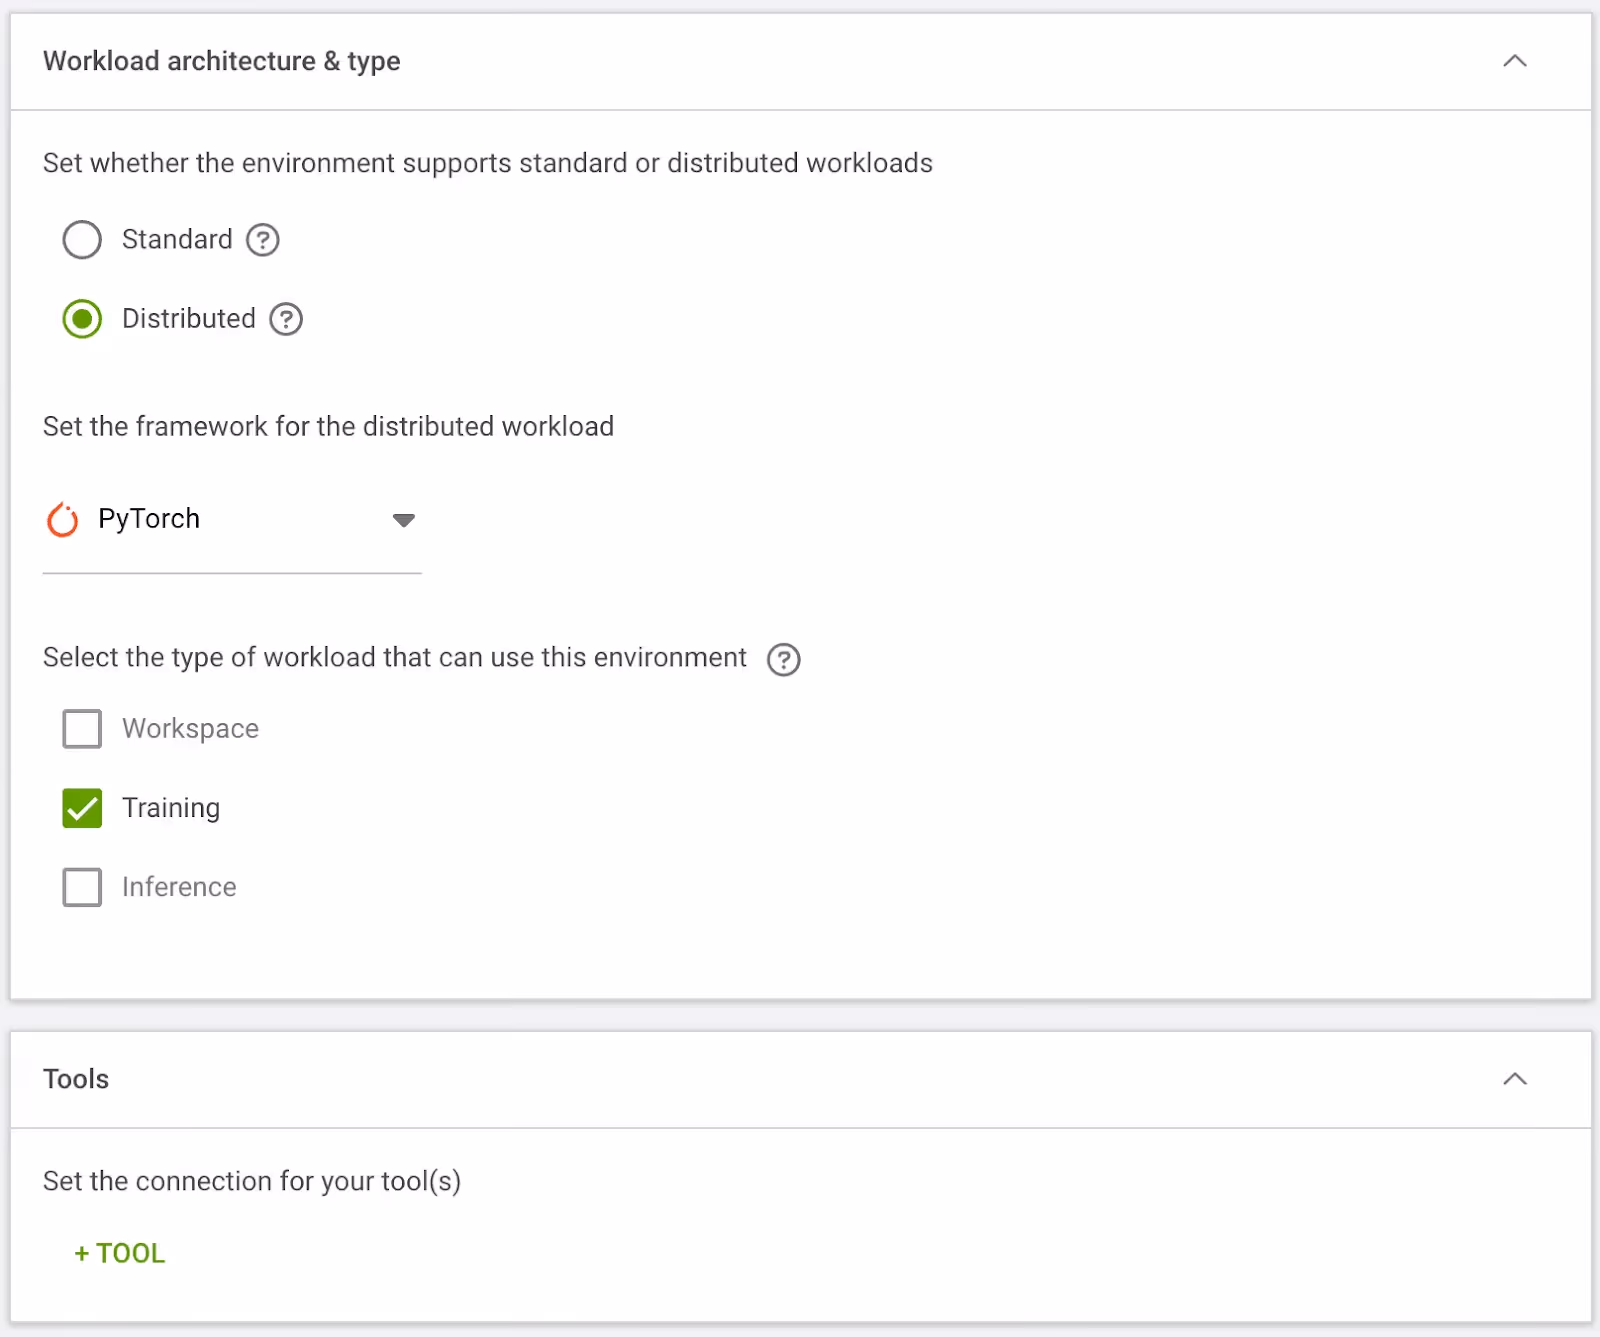Click the PyTorch framework logo icon

[x=62, y=519]
